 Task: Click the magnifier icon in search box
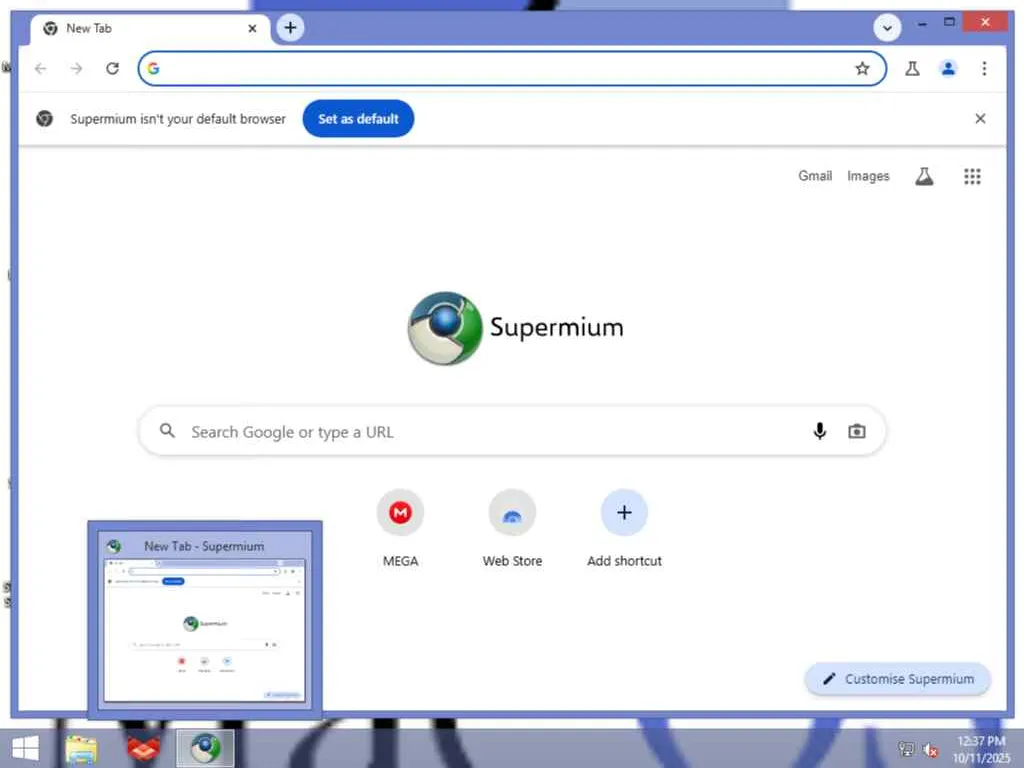[x=167, y=431]
